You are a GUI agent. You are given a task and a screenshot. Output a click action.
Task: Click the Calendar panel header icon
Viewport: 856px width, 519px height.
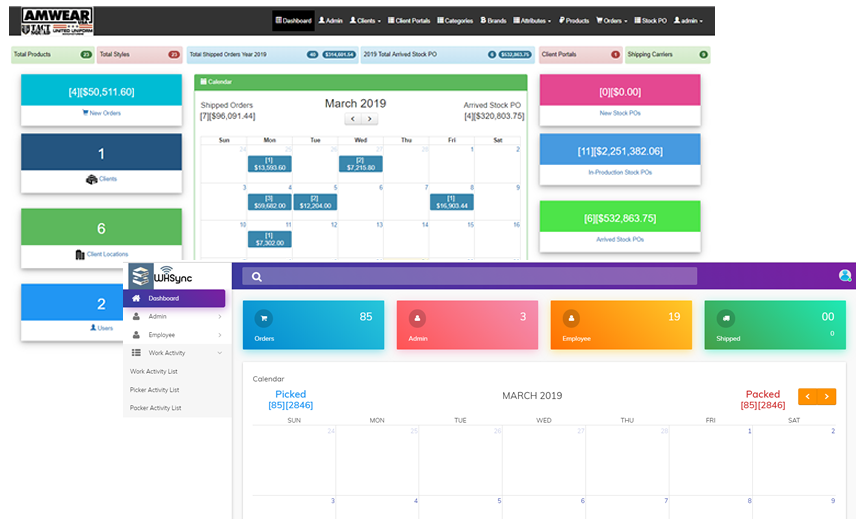pos(204,81)
